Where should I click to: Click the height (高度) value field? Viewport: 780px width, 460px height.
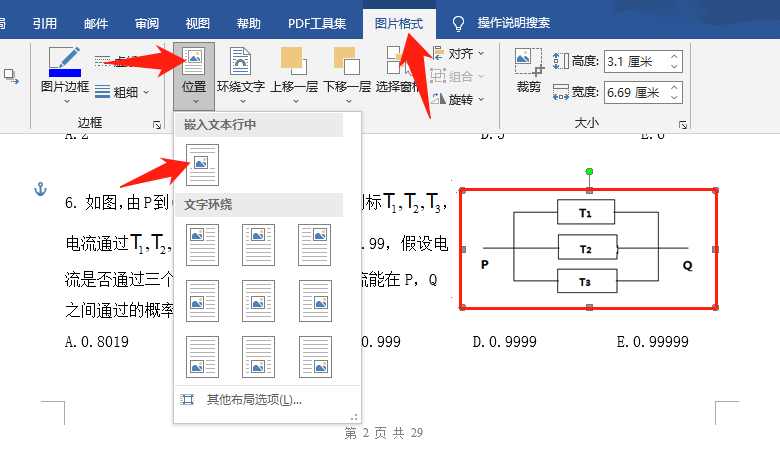pyautogui.click(x=635, y=62)
